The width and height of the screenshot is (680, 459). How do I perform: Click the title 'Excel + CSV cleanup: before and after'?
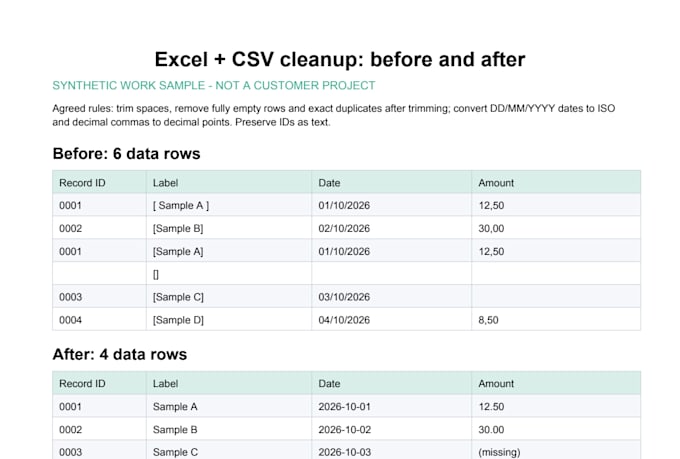[x=340, y=59]
